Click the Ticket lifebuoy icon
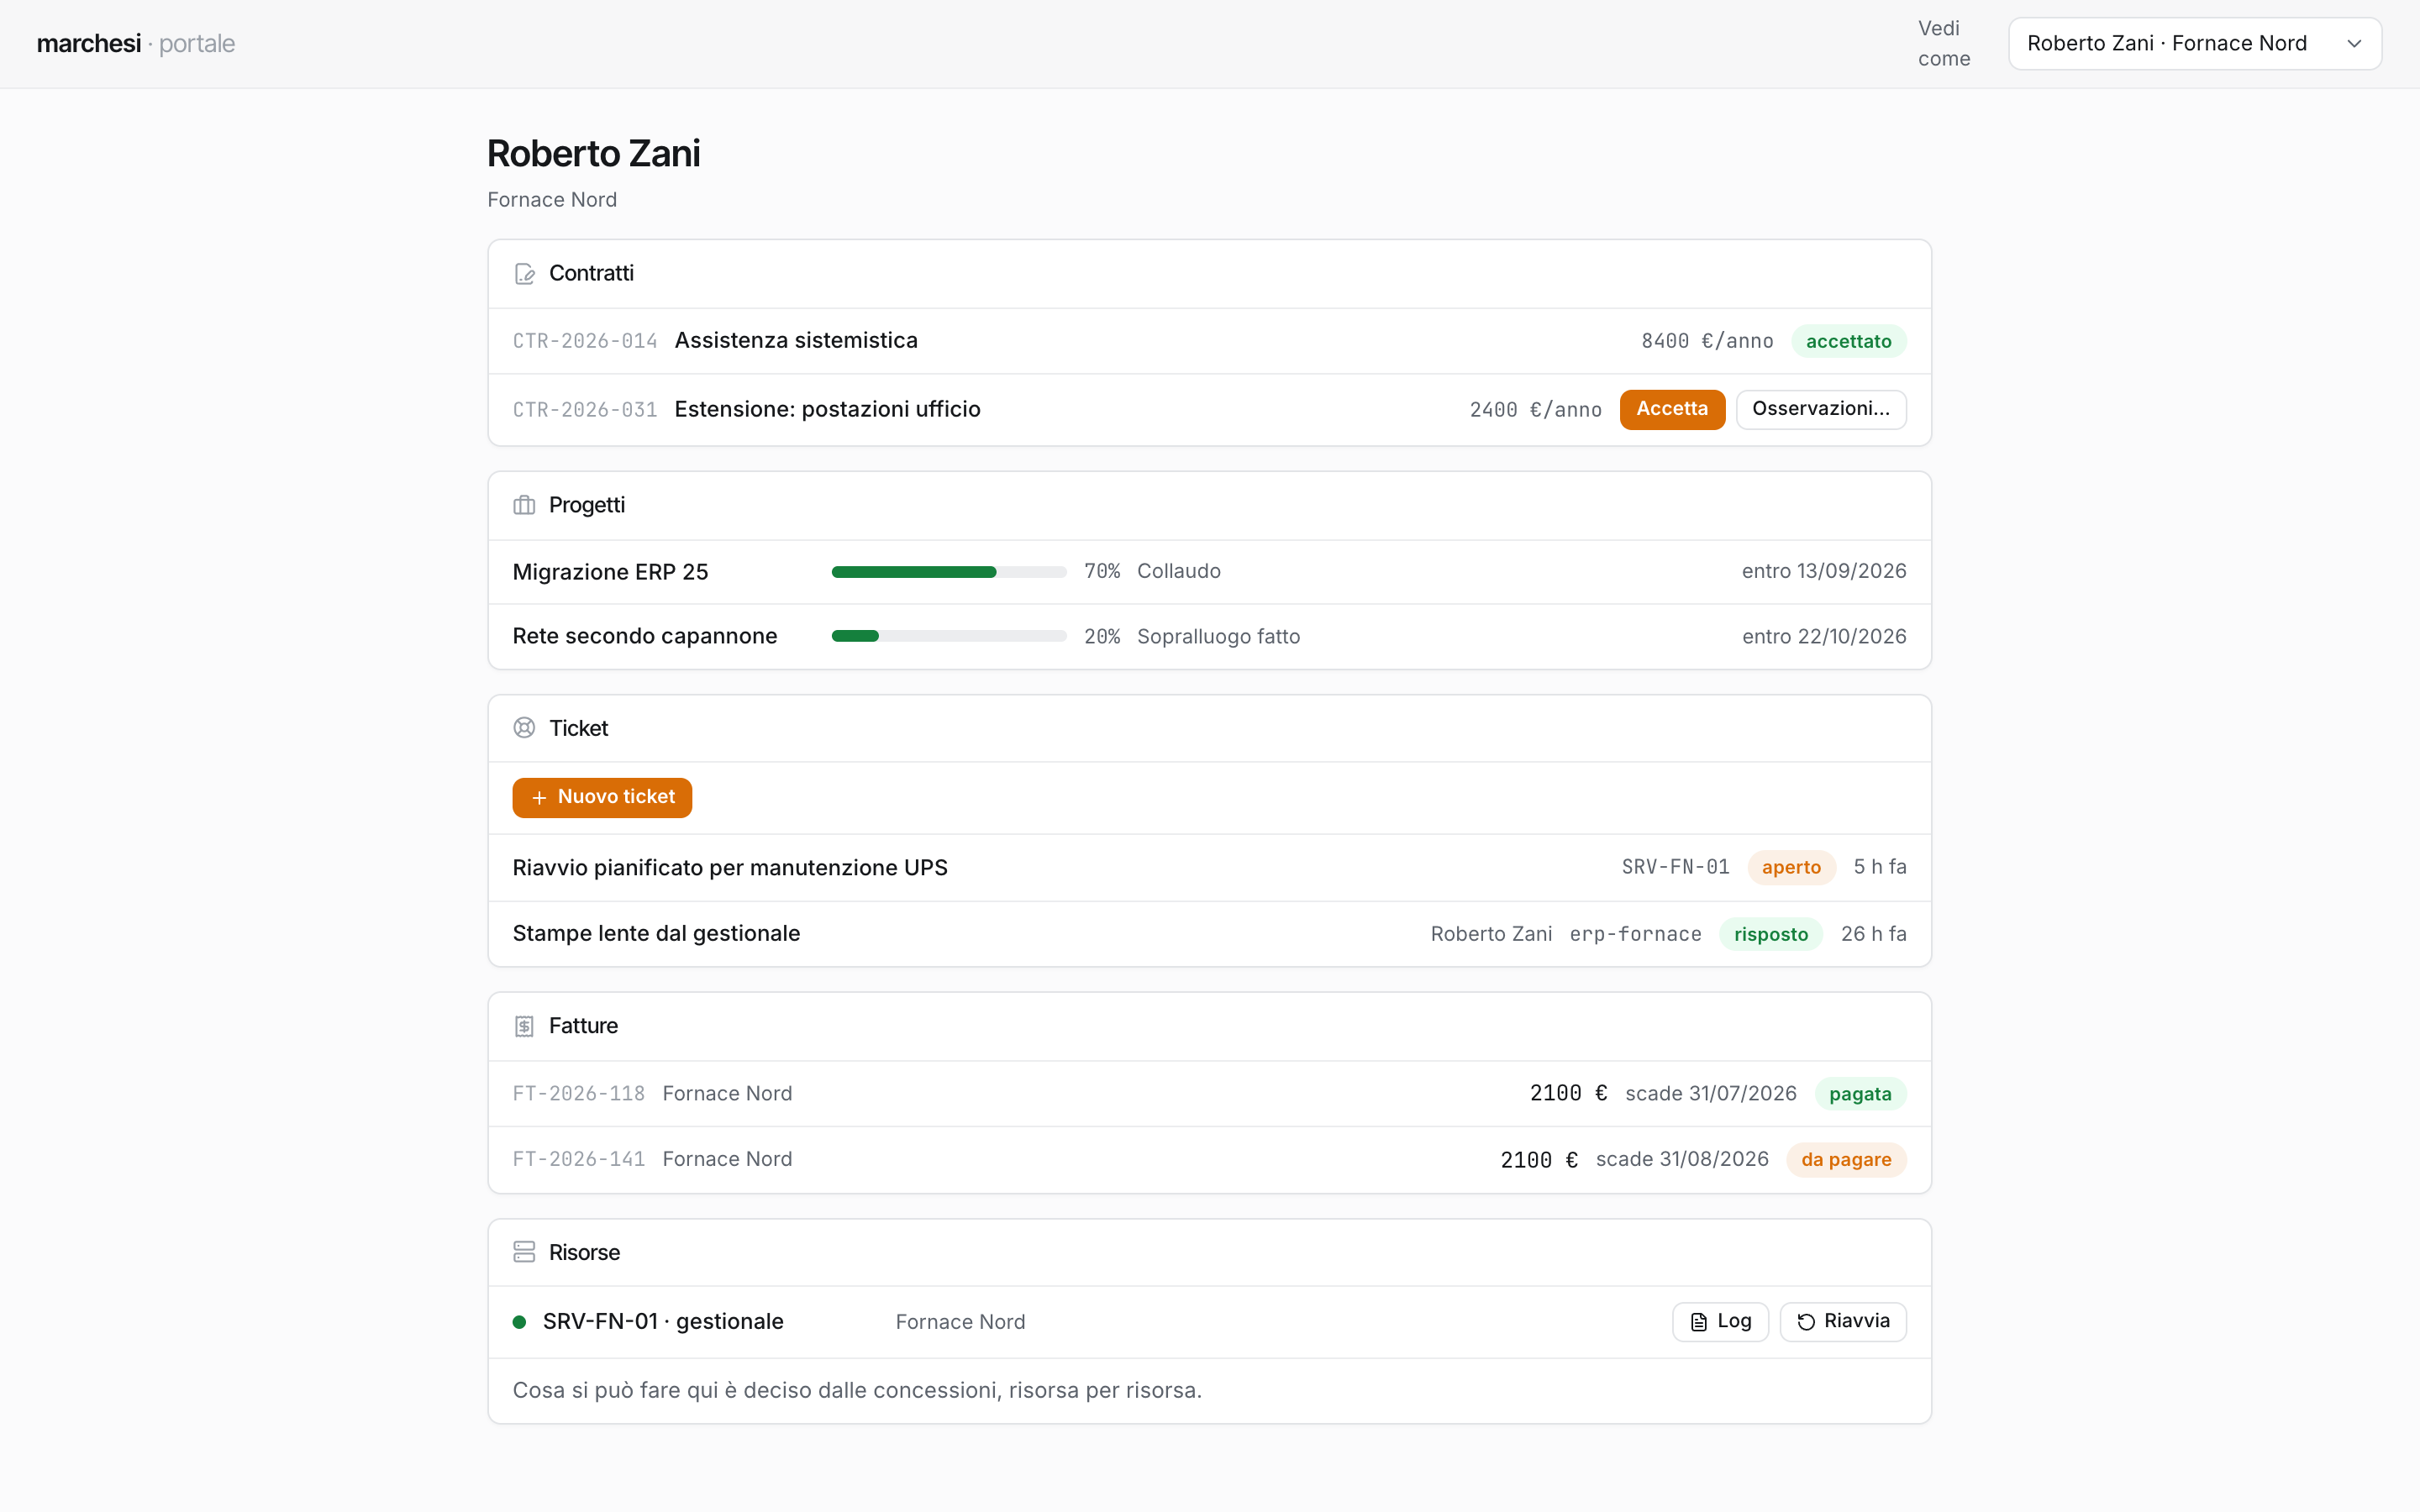The width and height of the screenshot is (2420, 1512). (x=524, y=728)
